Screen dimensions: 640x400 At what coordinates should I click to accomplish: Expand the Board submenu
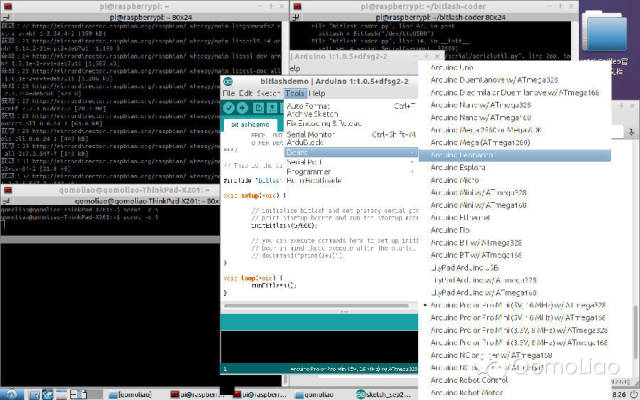pyautogui.click(x=351, y=152)
